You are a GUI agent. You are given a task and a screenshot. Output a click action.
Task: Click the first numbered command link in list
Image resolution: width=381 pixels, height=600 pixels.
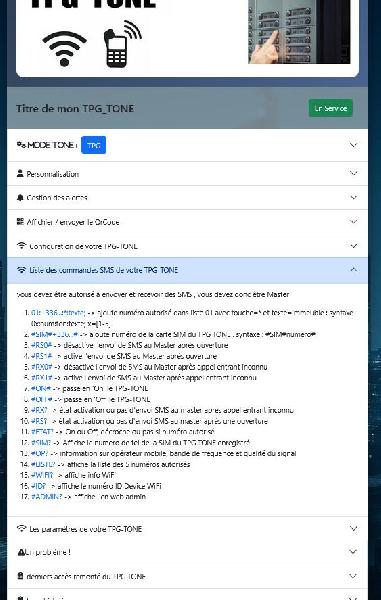tap(58, 313)
